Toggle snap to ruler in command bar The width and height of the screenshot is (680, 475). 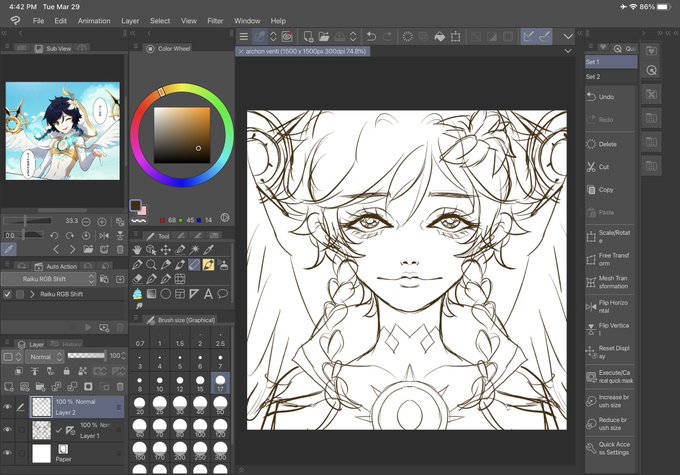tap(528, 36)
